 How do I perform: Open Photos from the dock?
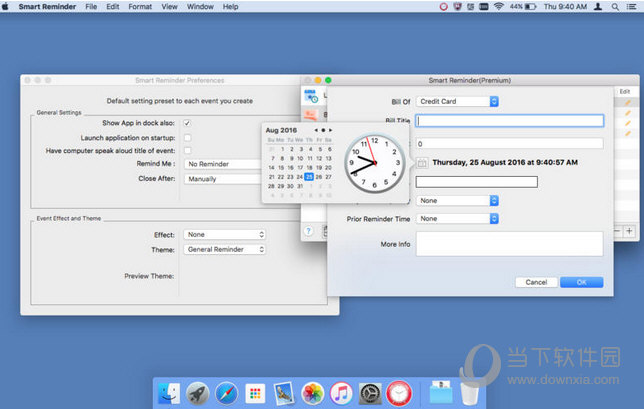313,393
